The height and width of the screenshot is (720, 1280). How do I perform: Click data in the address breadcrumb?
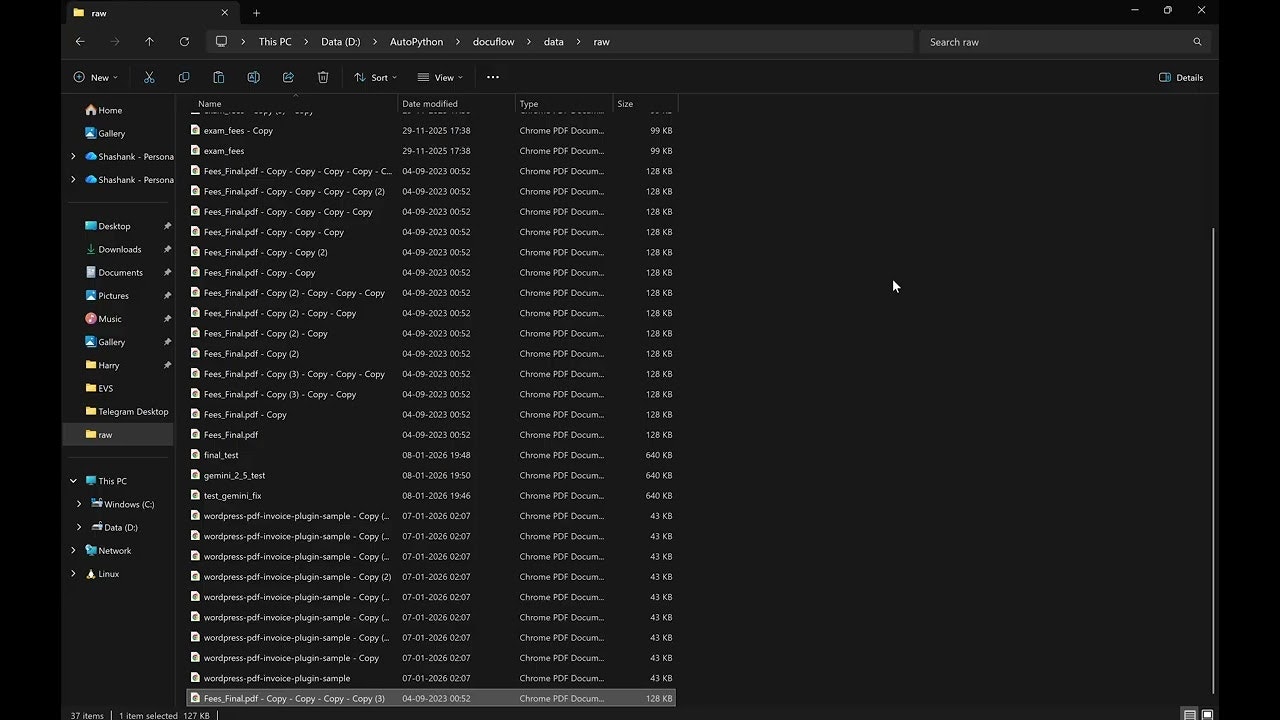(553, 42)
